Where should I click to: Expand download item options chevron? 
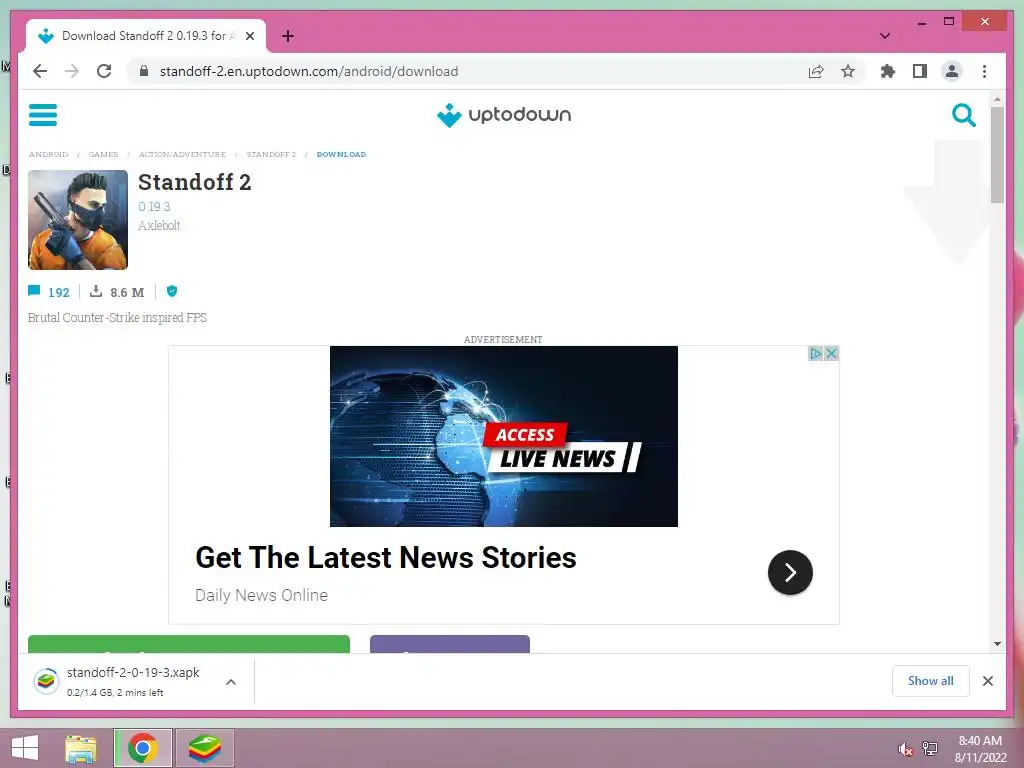pyautogui.click(x=231, y=682)
